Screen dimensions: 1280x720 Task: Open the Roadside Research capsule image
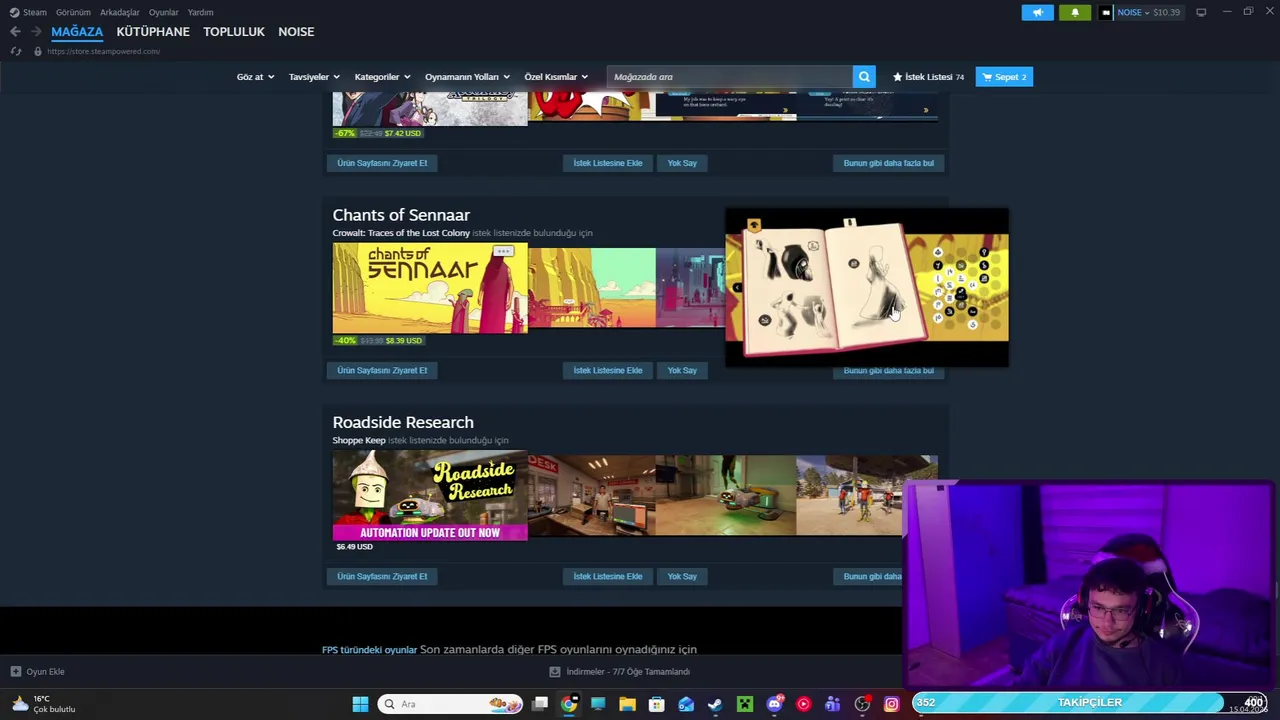click(x=430, y=495)
